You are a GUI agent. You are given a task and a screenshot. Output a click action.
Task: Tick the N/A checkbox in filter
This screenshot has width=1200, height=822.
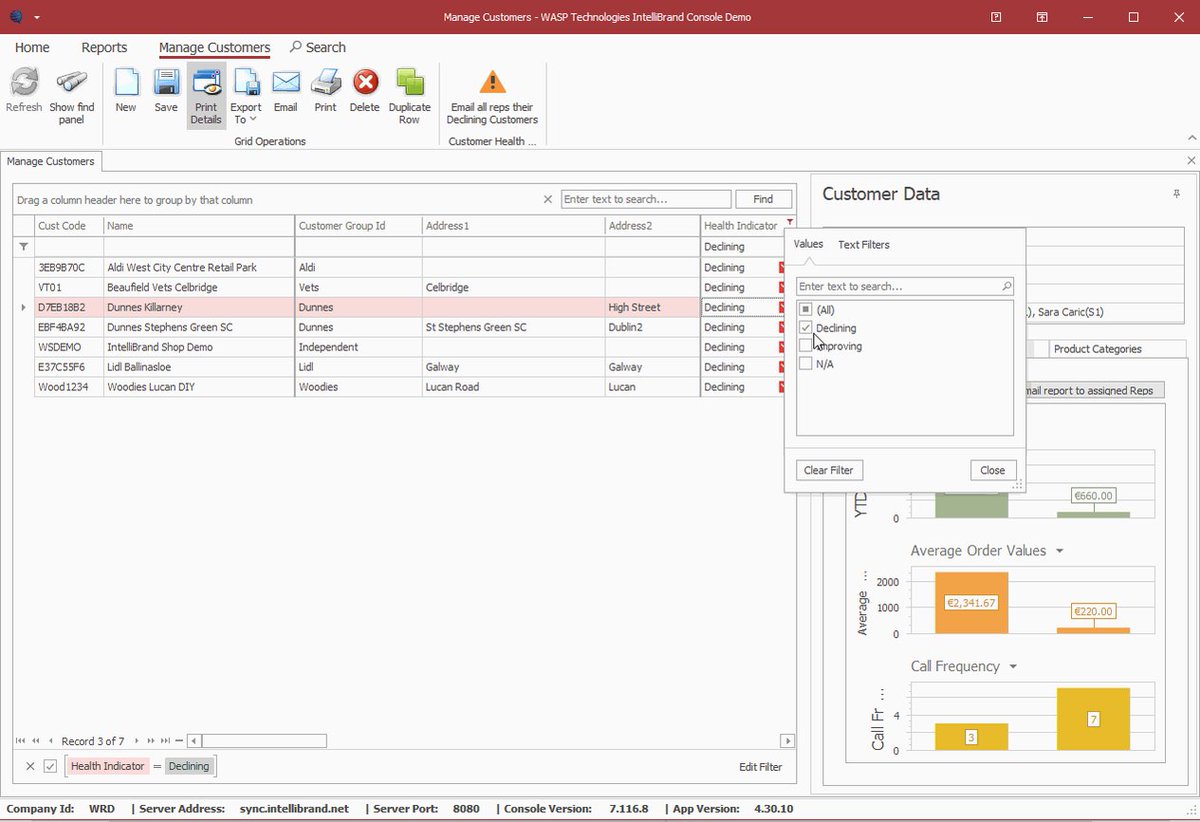point(806,364)
